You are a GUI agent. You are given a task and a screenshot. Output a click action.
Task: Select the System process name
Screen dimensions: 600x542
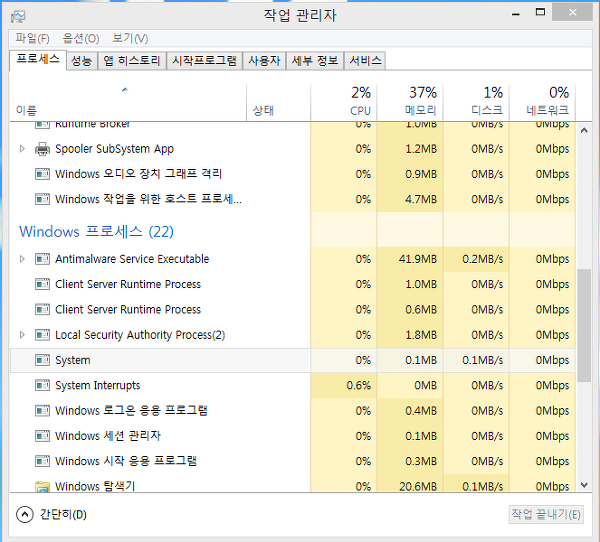pos(73,360)
